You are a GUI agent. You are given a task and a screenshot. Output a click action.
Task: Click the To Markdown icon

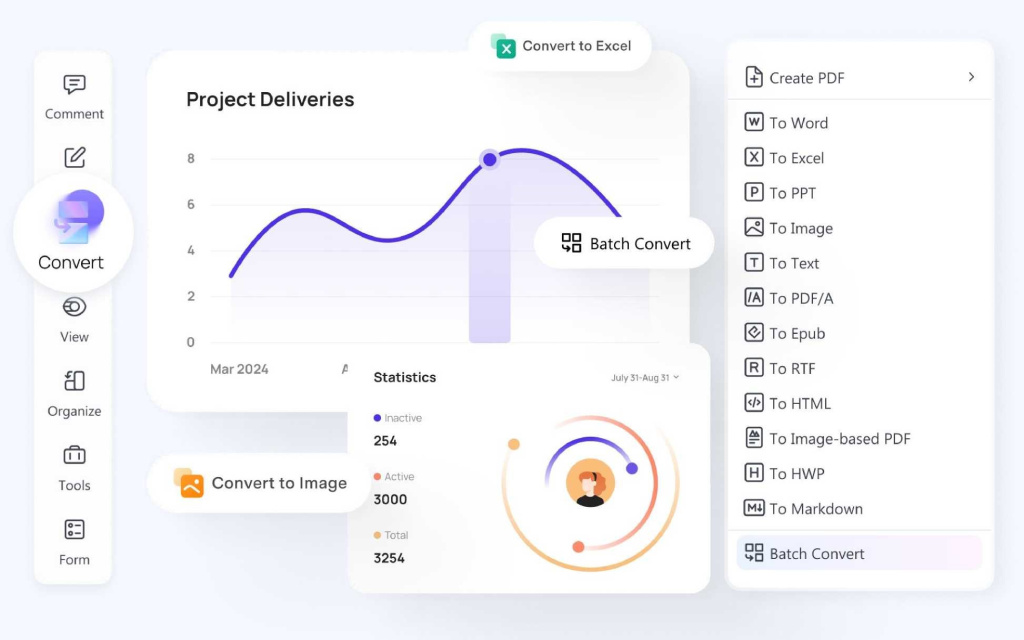point(754,508)
